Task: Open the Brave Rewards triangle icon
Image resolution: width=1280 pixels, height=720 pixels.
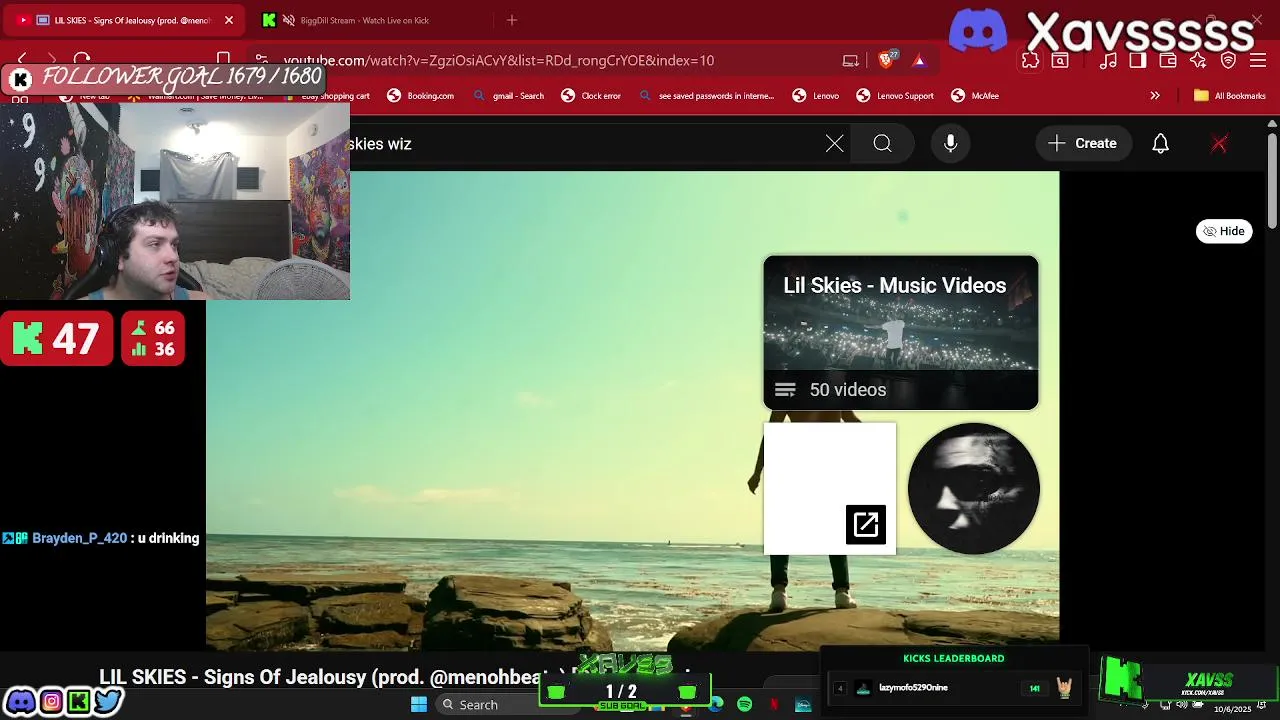Action: (919, 61)
